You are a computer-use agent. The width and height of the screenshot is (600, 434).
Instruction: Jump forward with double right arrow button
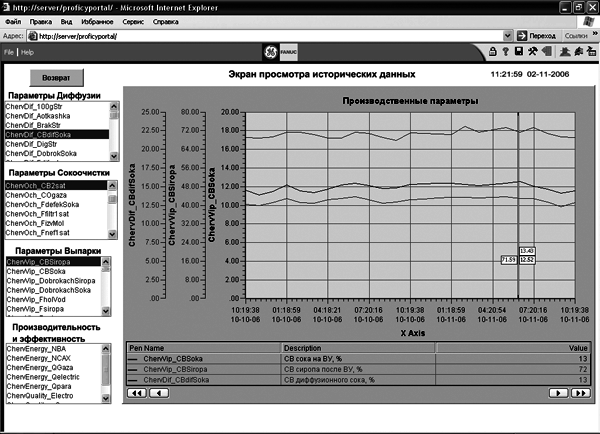[580, 393]
